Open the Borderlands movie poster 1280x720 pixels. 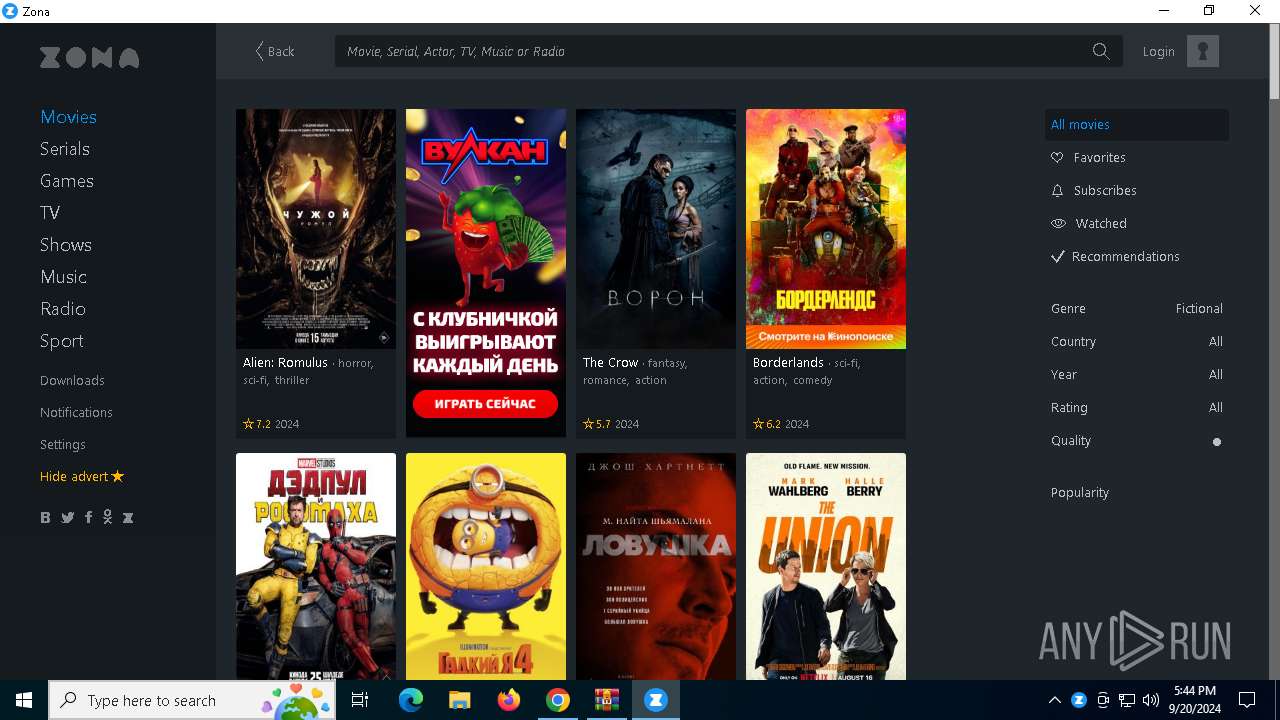click(826, 229)
